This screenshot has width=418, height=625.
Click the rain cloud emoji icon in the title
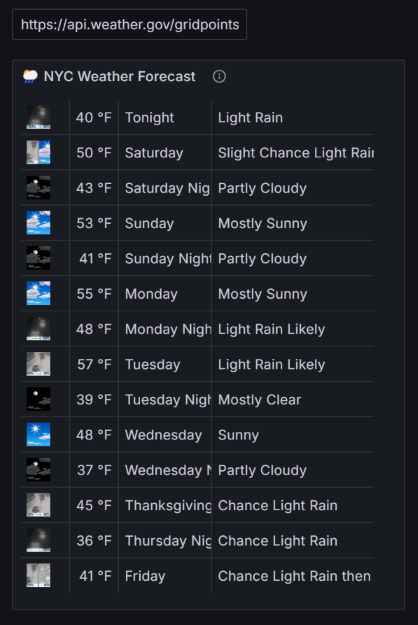click(30, 76)
